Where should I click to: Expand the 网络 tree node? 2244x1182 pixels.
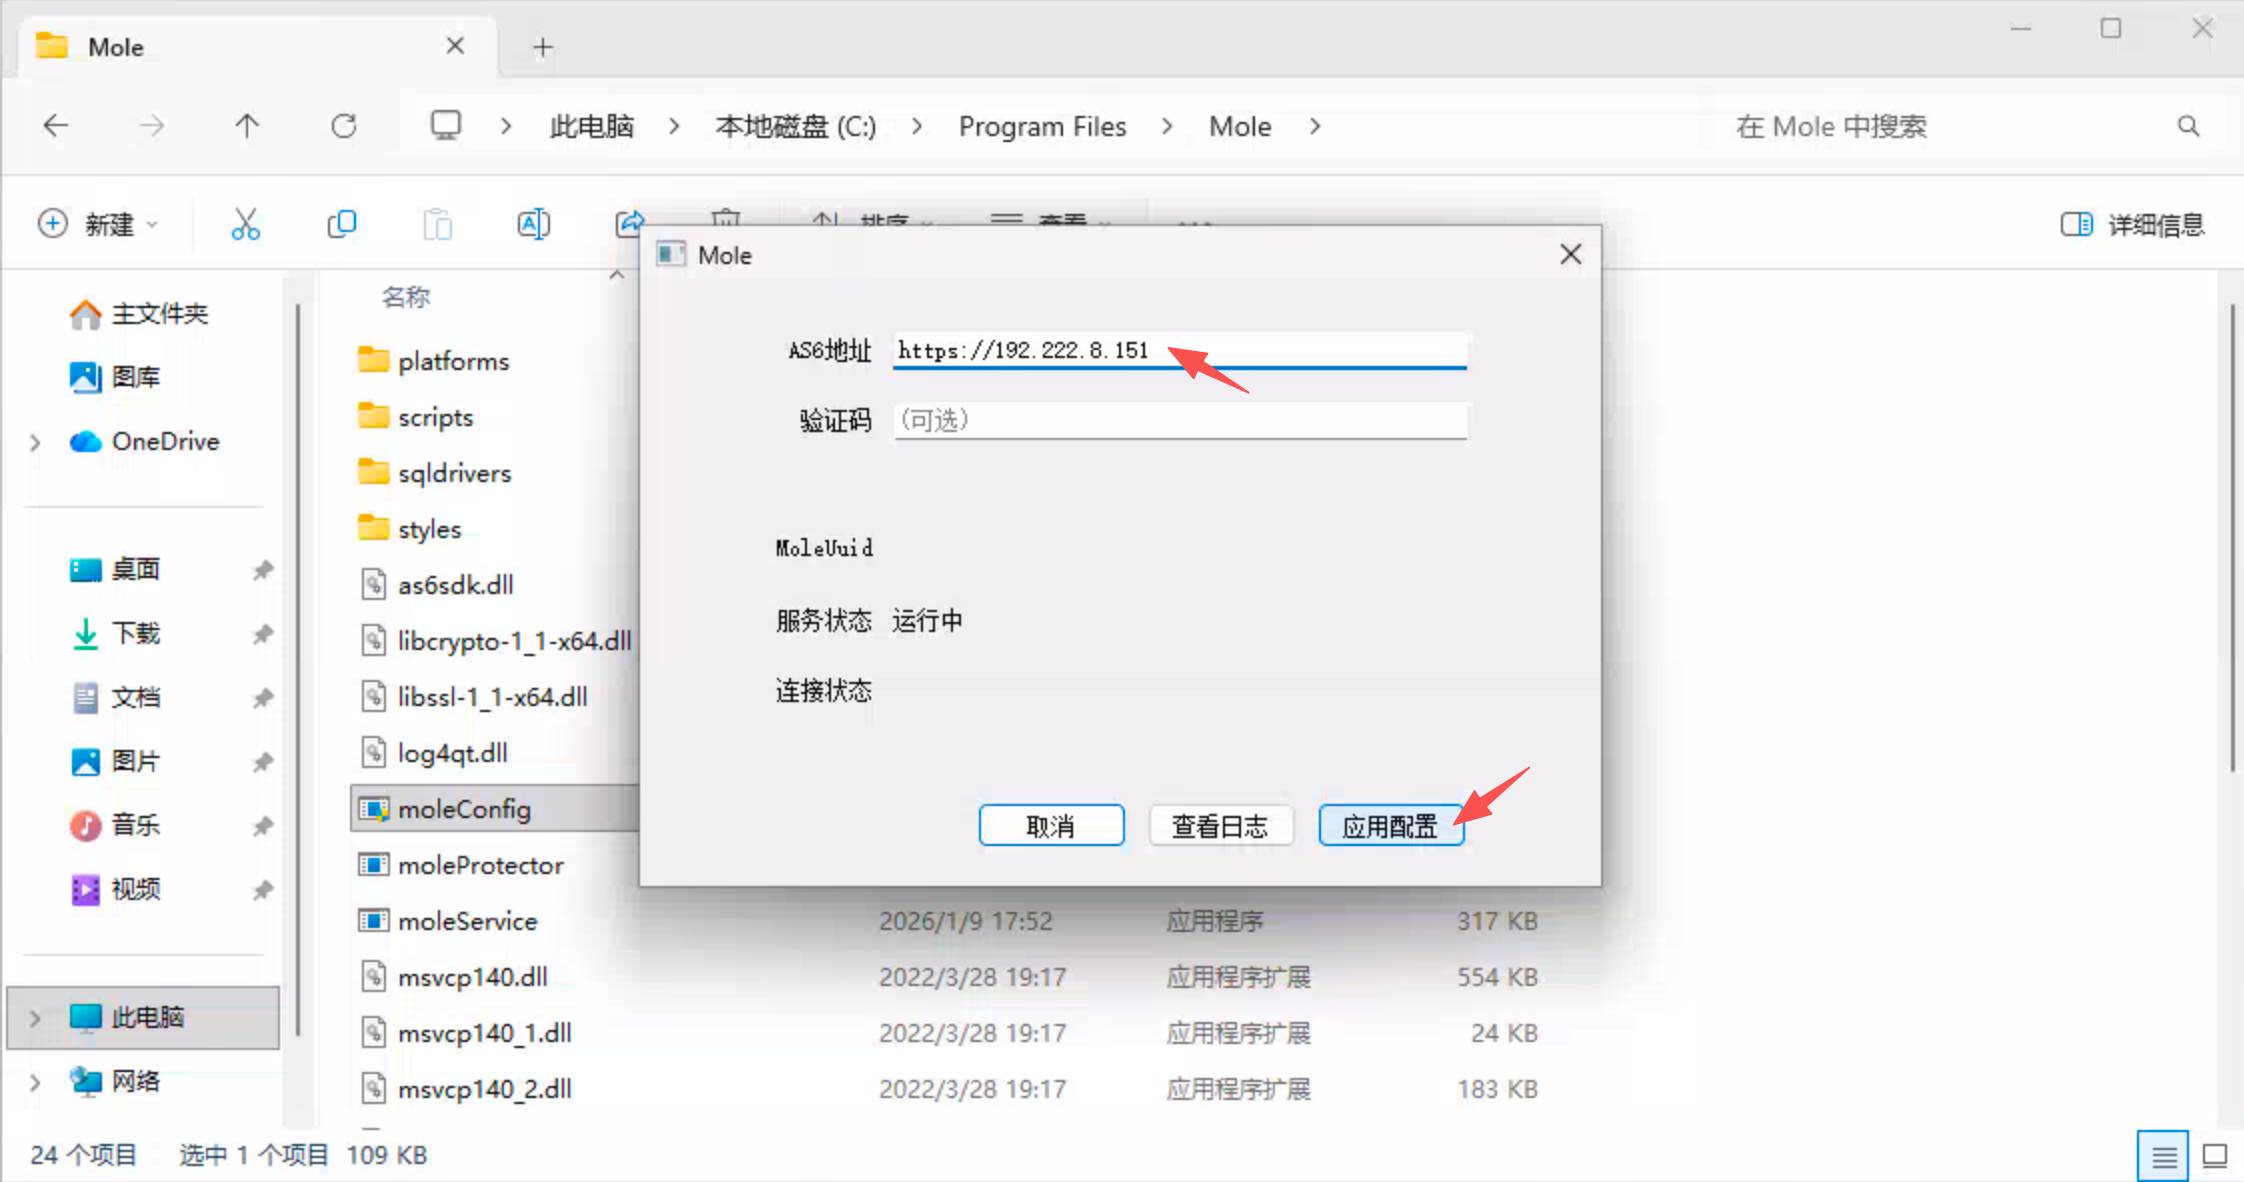[x=35, y=1081]
